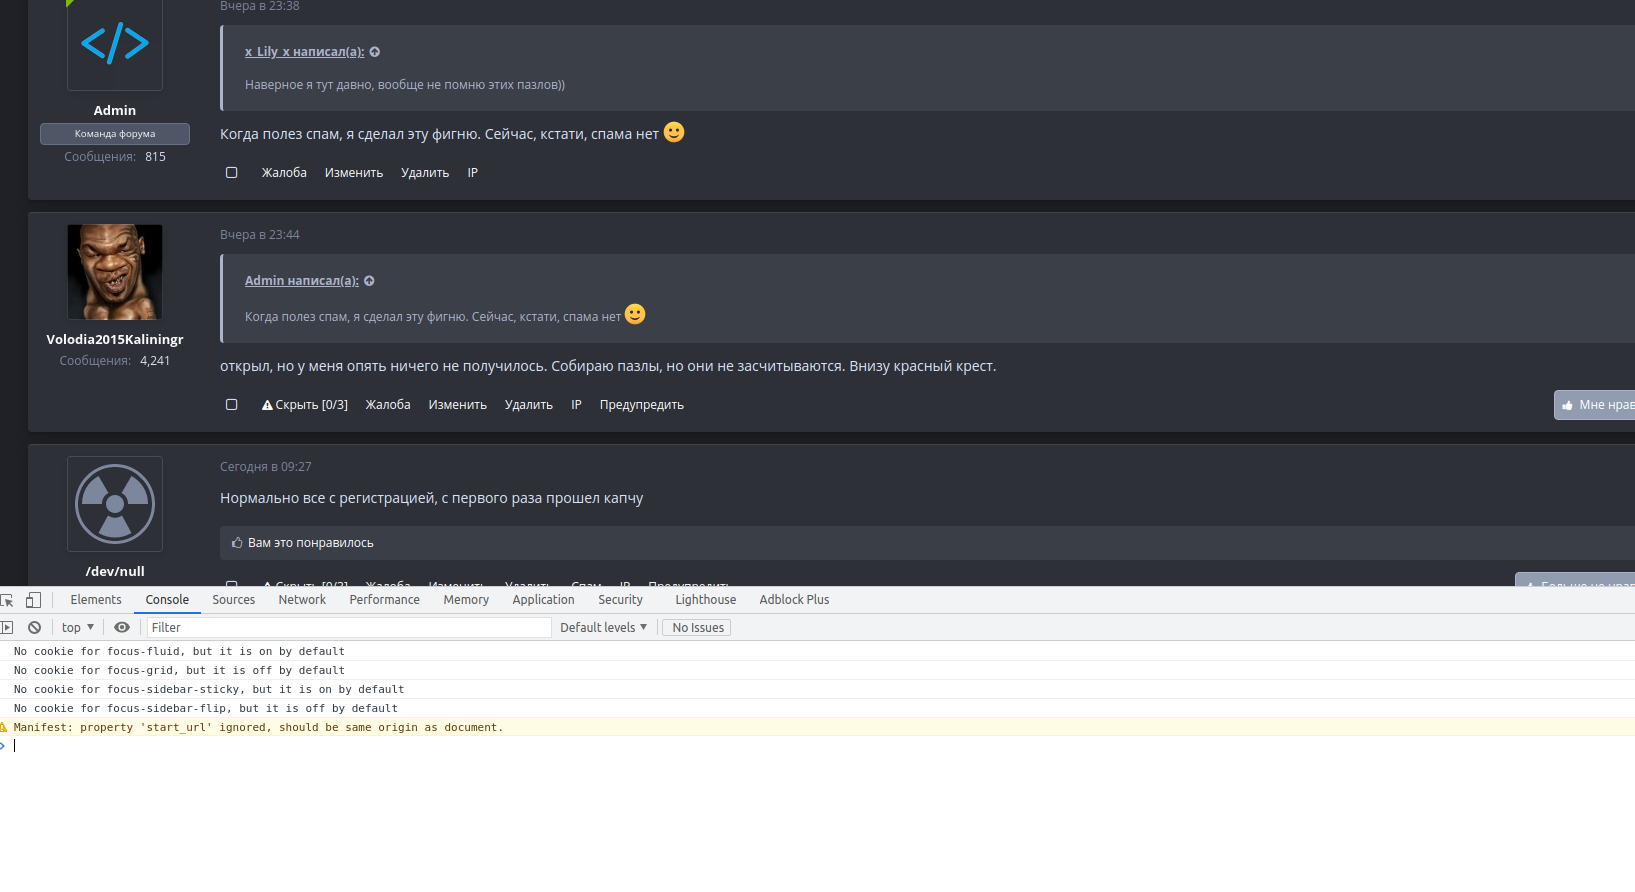This screenshot has height=892, width=1635.
Task: Click the clear console icon
Action: click(x=35, y=628)
